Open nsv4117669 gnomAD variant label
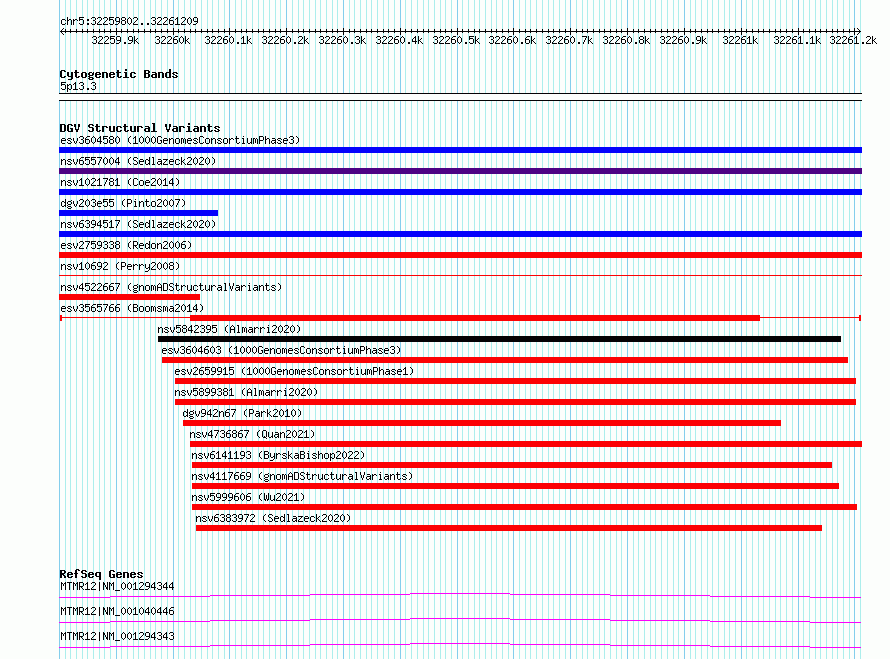This screenshot has width=890, height=659. (x=302, y=476)
